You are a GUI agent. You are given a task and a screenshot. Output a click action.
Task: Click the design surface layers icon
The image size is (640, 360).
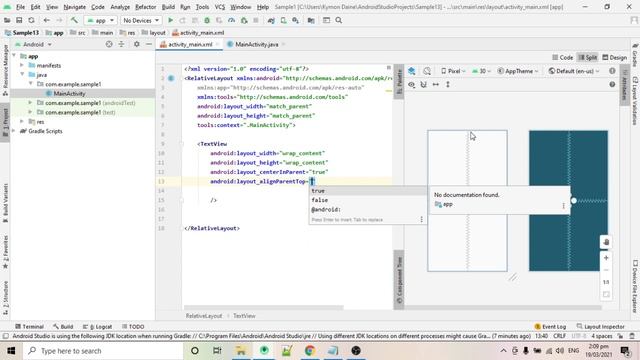412,71
